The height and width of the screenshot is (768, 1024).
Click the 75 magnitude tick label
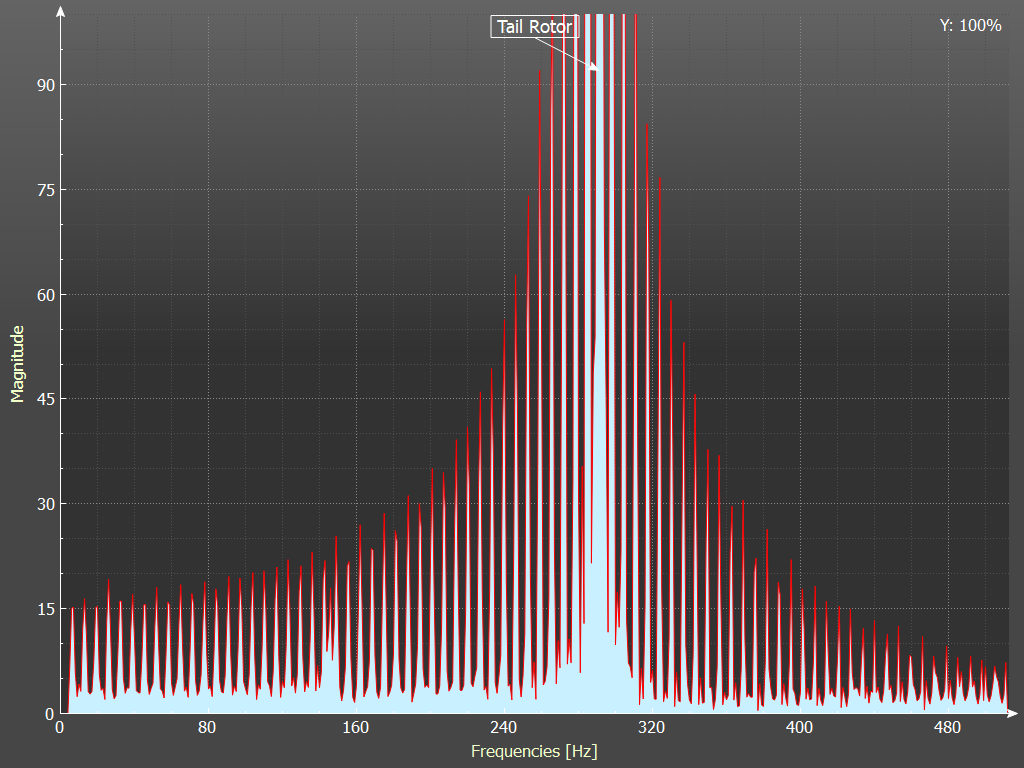pos(44,190)
